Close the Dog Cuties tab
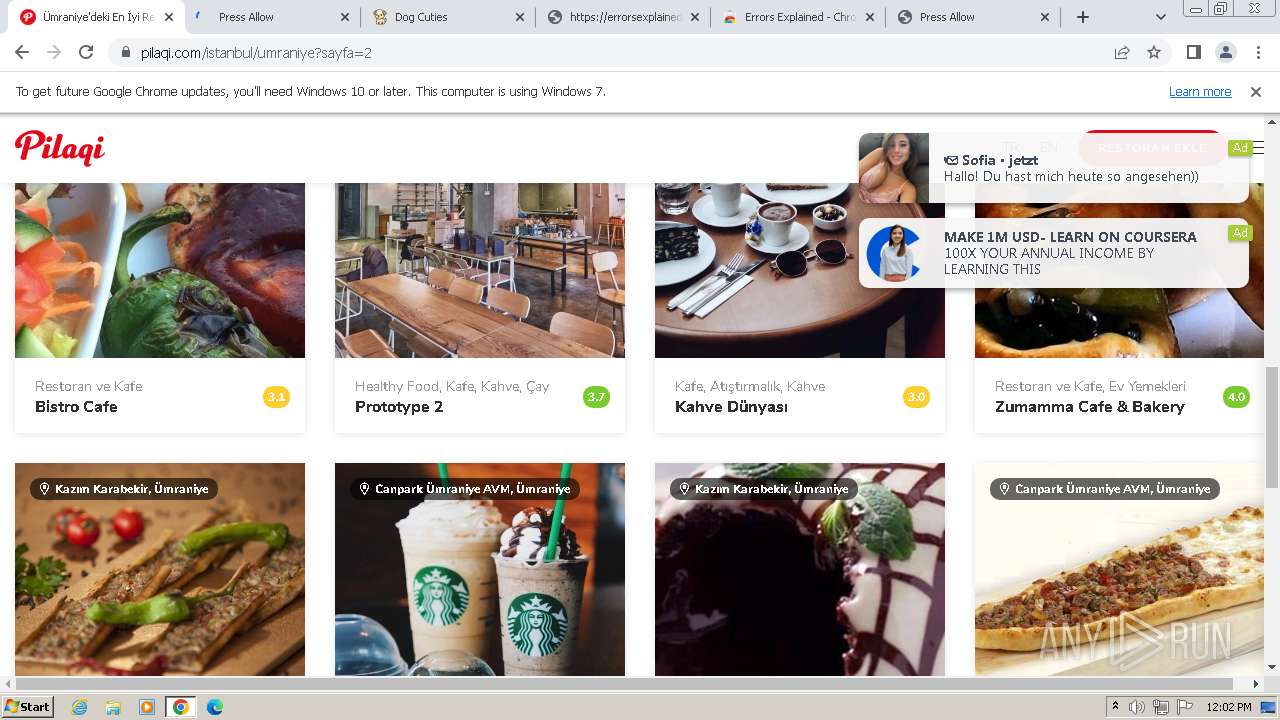Image resolution: width=1280 pixels, height=720 pixels. [x=520, y=17]
